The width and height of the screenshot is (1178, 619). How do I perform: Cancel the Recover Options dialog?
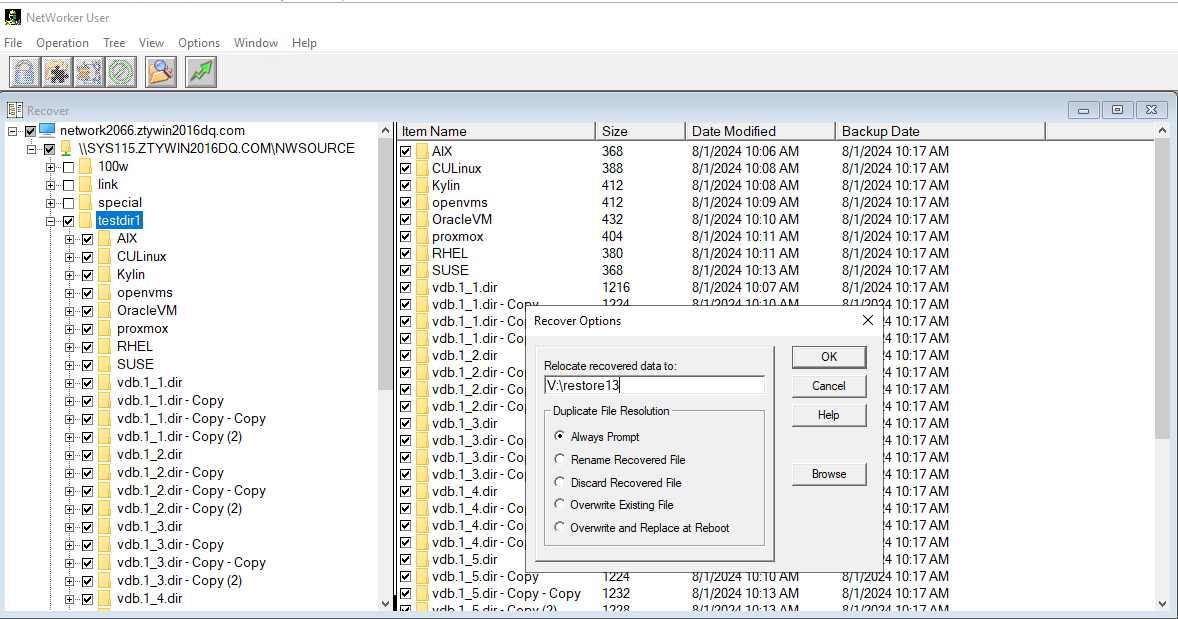(x=829, y=386)
